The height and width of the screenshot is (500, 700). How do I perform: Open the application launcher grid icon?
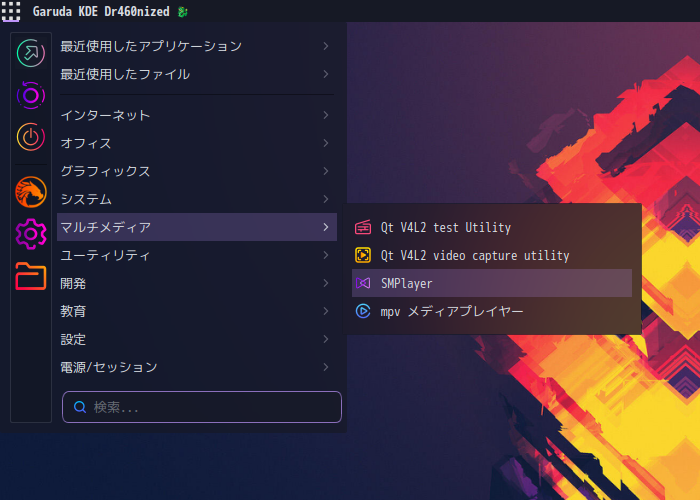[x=11, y=11]
